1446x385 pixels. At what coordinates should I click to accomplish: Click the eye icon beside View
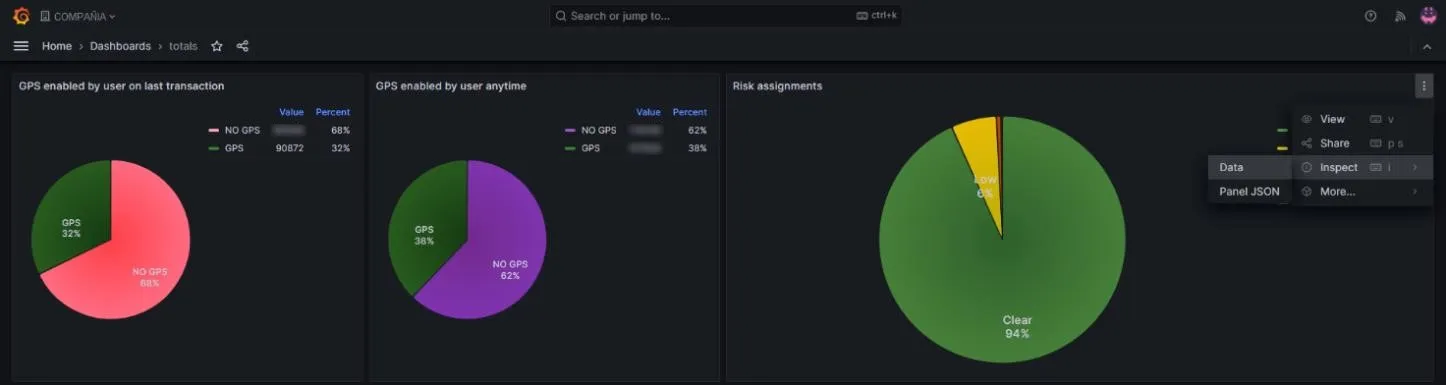click(1306, 119)
